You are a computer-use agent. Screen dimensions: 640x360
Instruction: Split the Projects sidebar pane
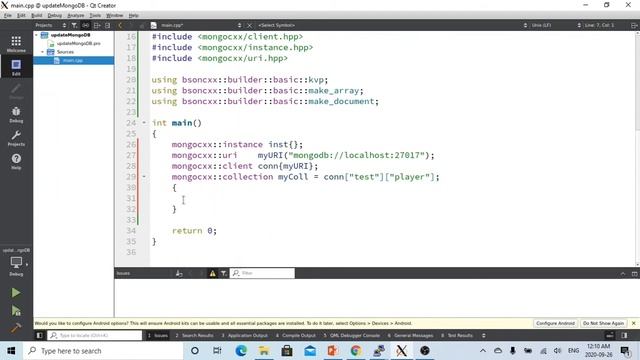tap(97, 25)
